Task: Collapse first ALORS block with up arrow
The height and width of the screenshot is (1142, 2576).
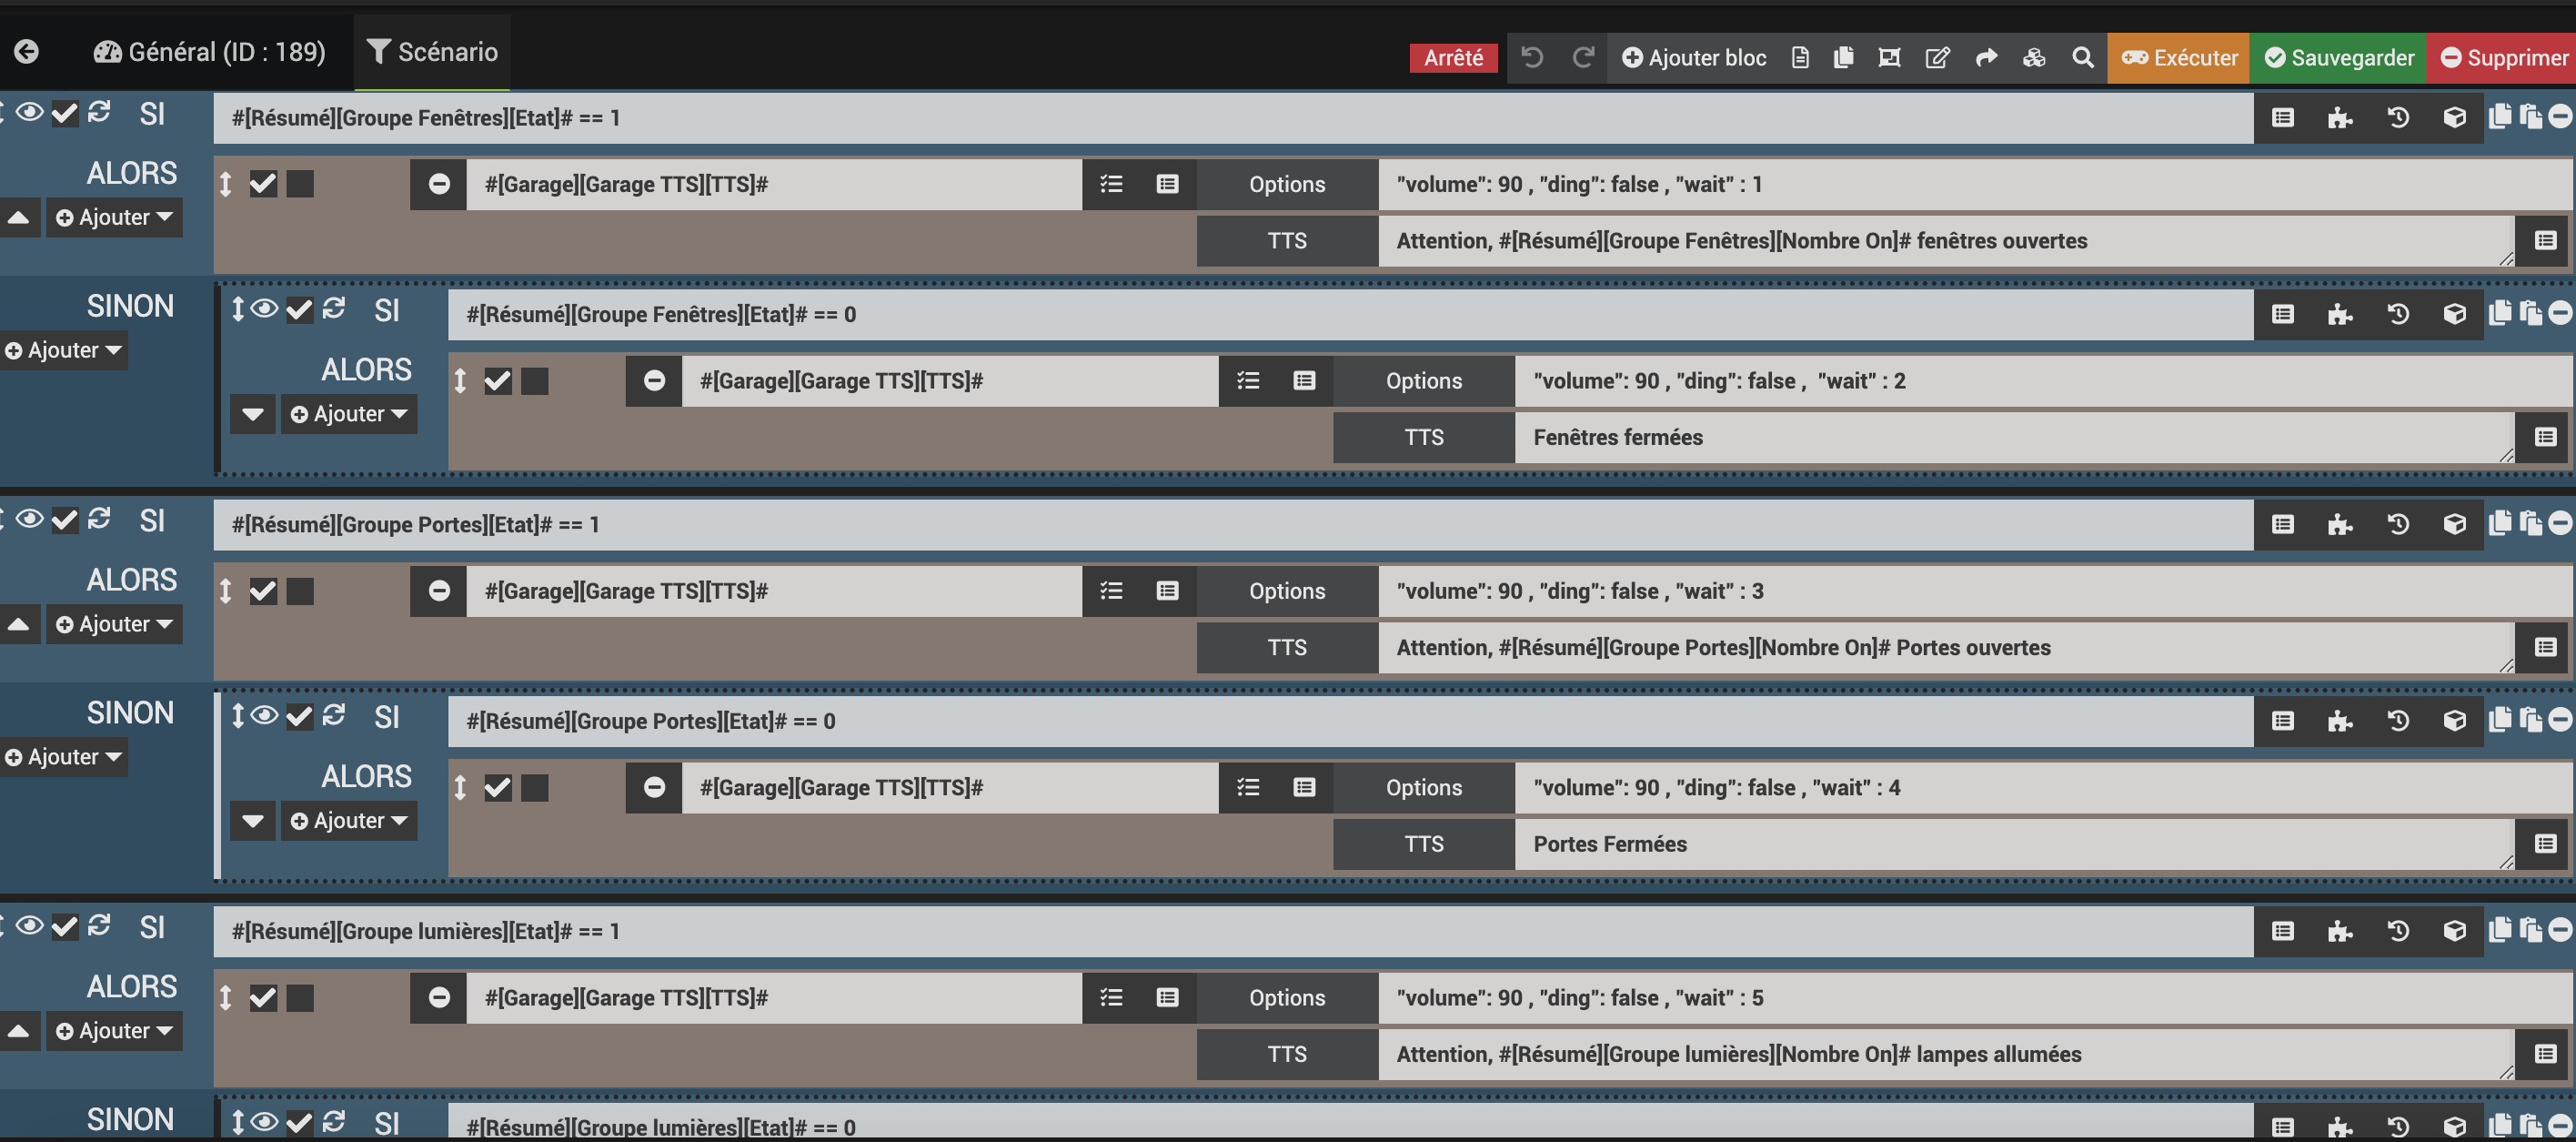Action: click(x=18, y=218)
